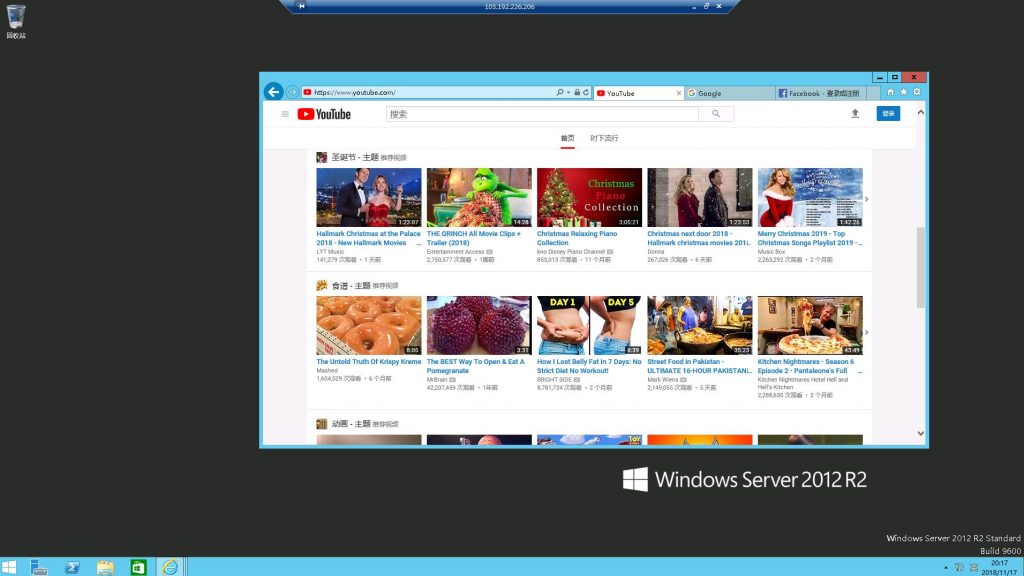1024x576 pixels.
Task: Open Merry Christmas 2019 playlist thumbnail
Action: pyautogui.click(x=810, y=197)
